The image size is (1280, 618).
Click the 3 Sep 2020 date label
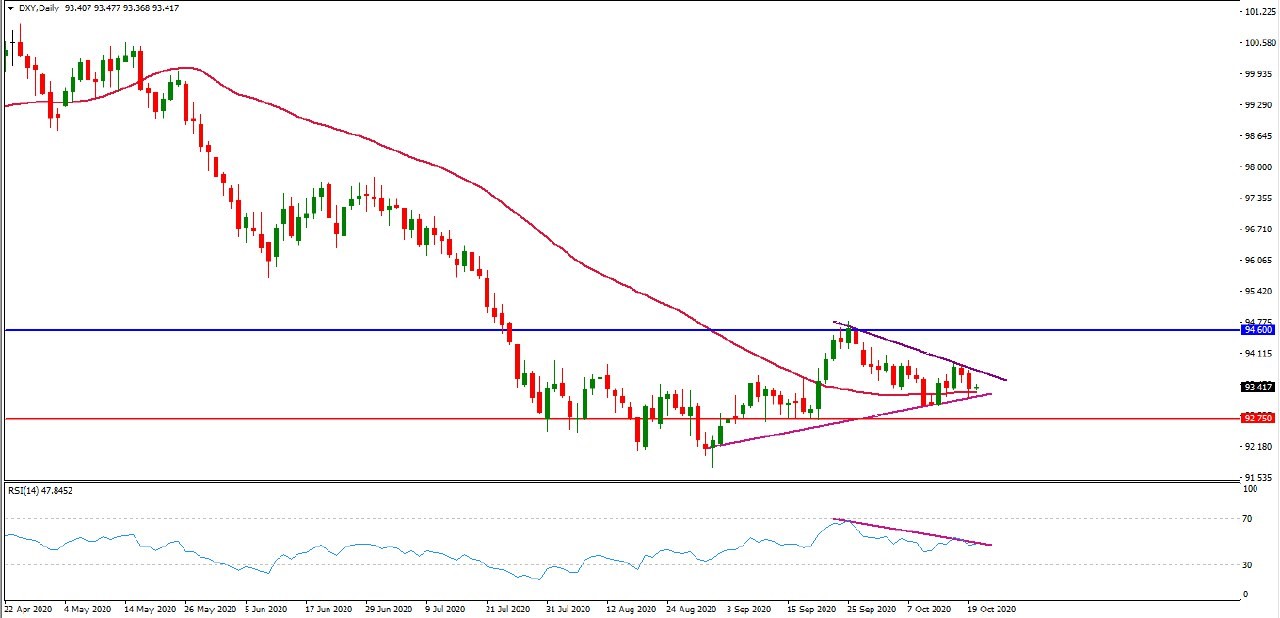click(750, 607)
